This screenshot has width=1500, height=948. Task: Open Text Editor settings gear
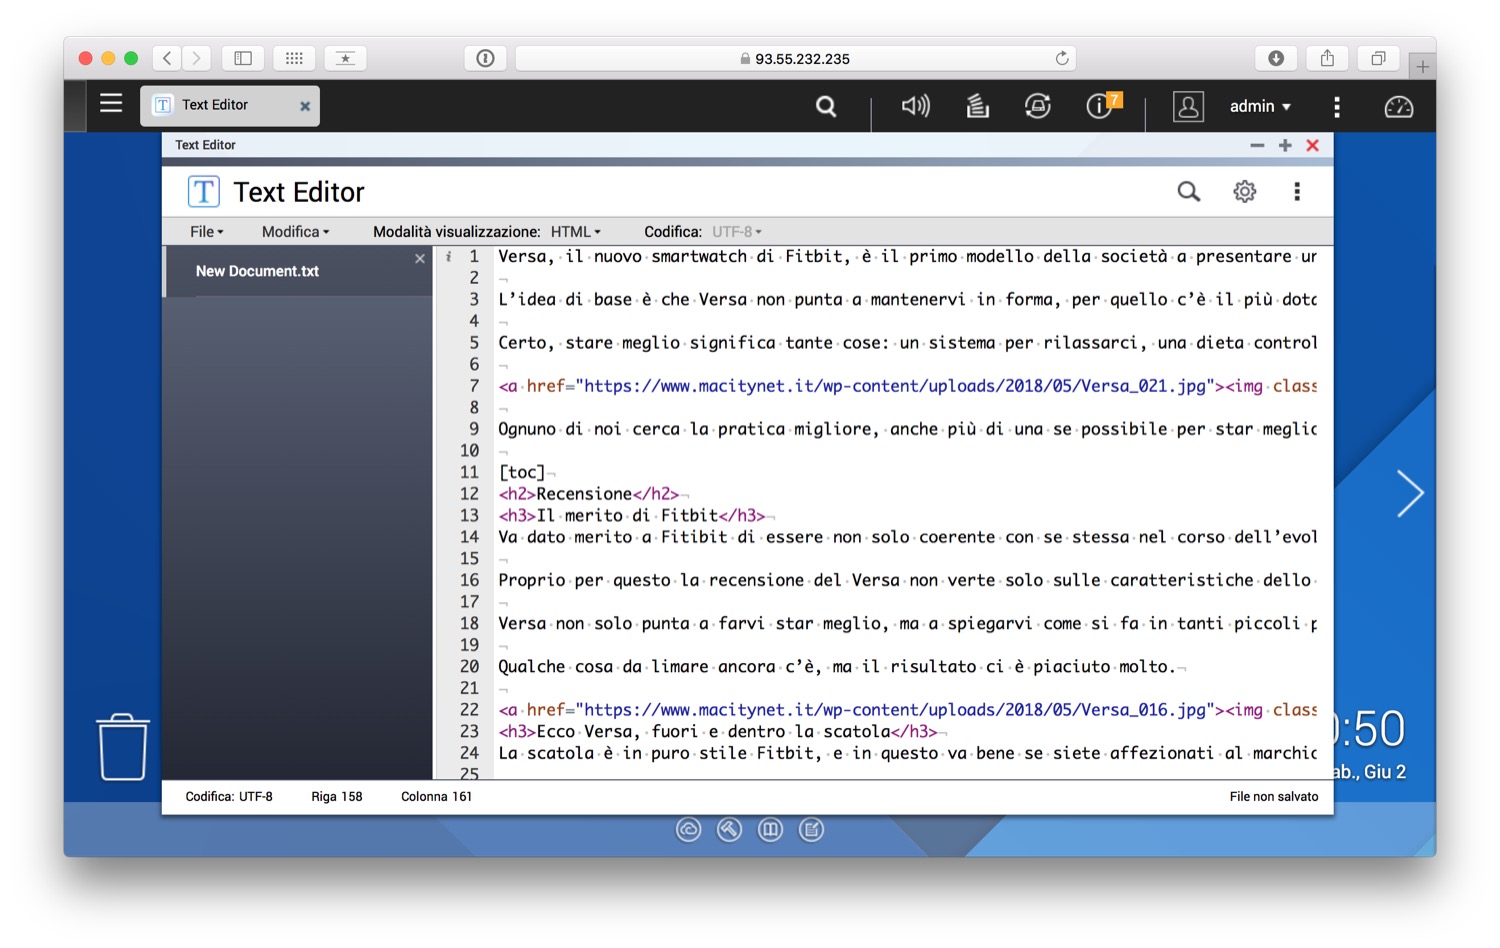click(x=1244, y=191)
